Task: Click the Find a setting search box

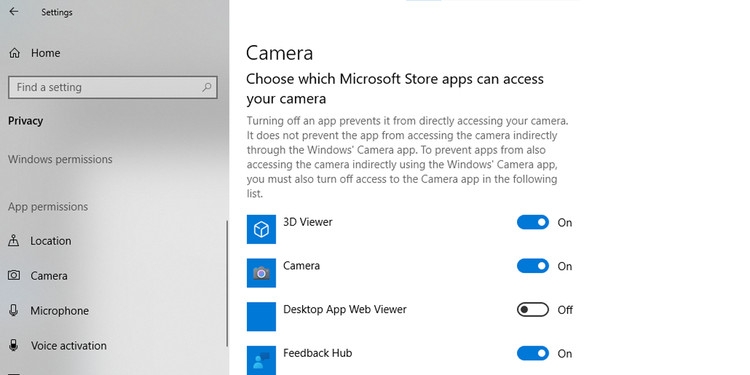Action: pyautogui.click(x=113, y=88)
